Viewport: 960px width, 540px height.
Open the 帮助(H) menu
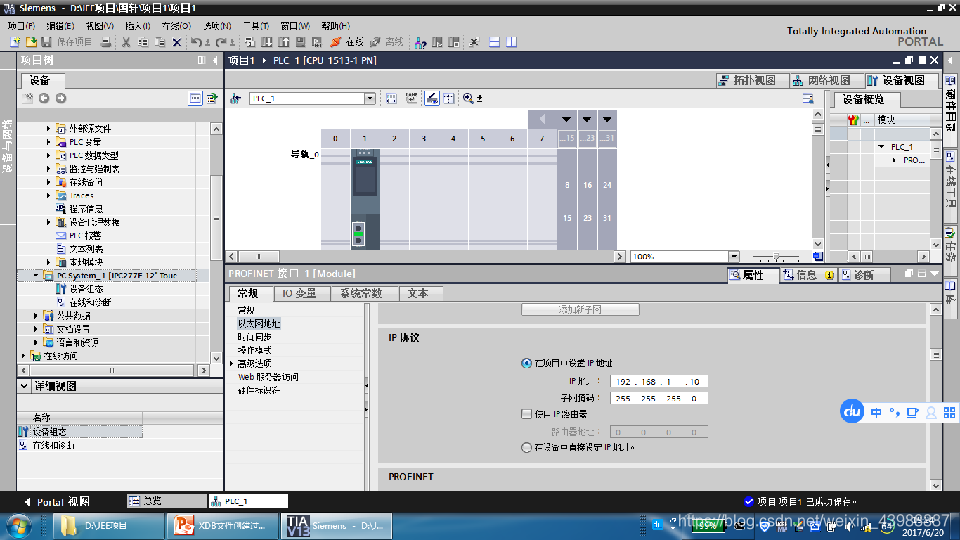click(336, 26)
